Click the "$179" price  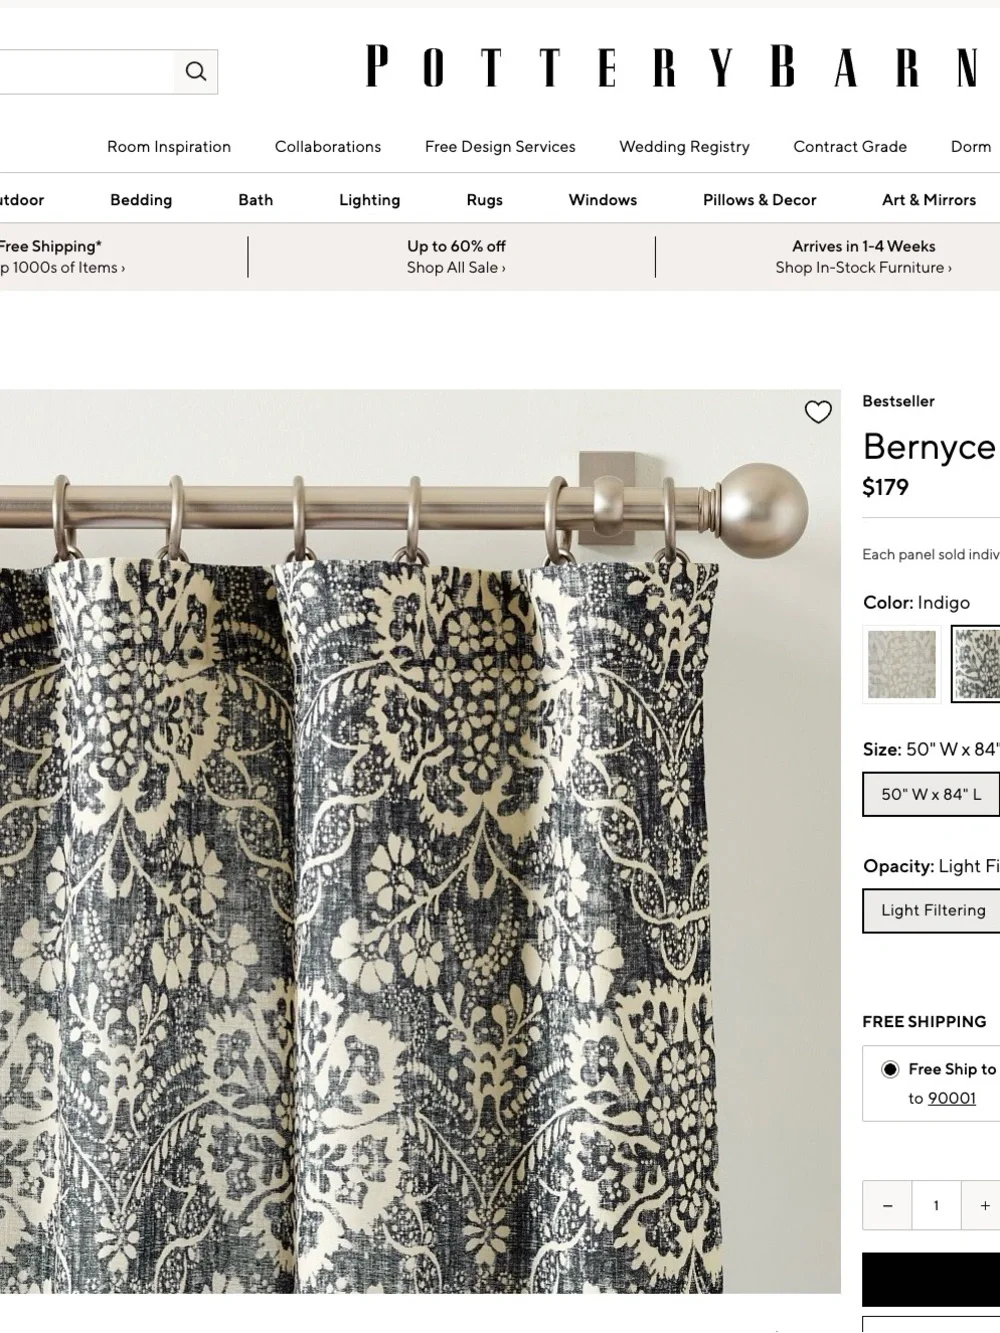(886, 487)
